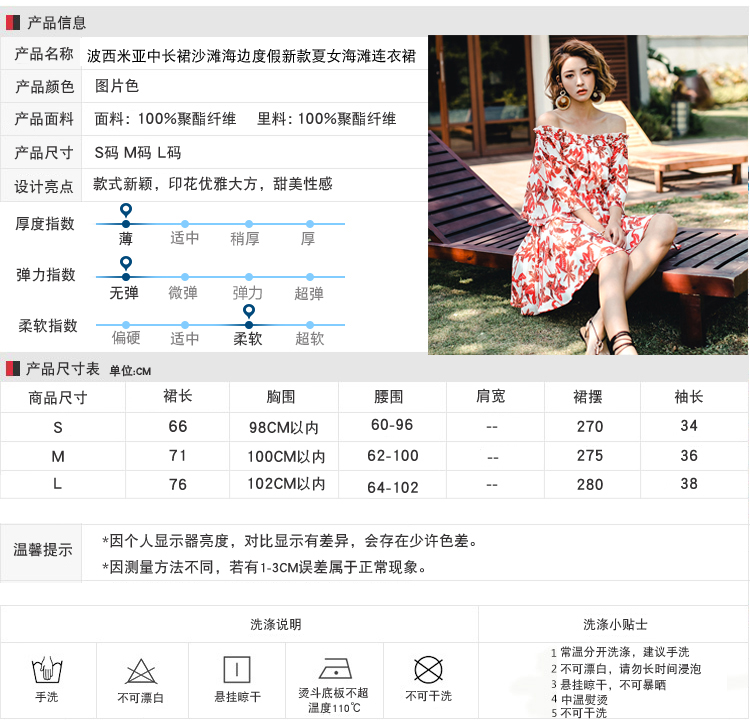Click the 产品尺寸表 section header

62,369
